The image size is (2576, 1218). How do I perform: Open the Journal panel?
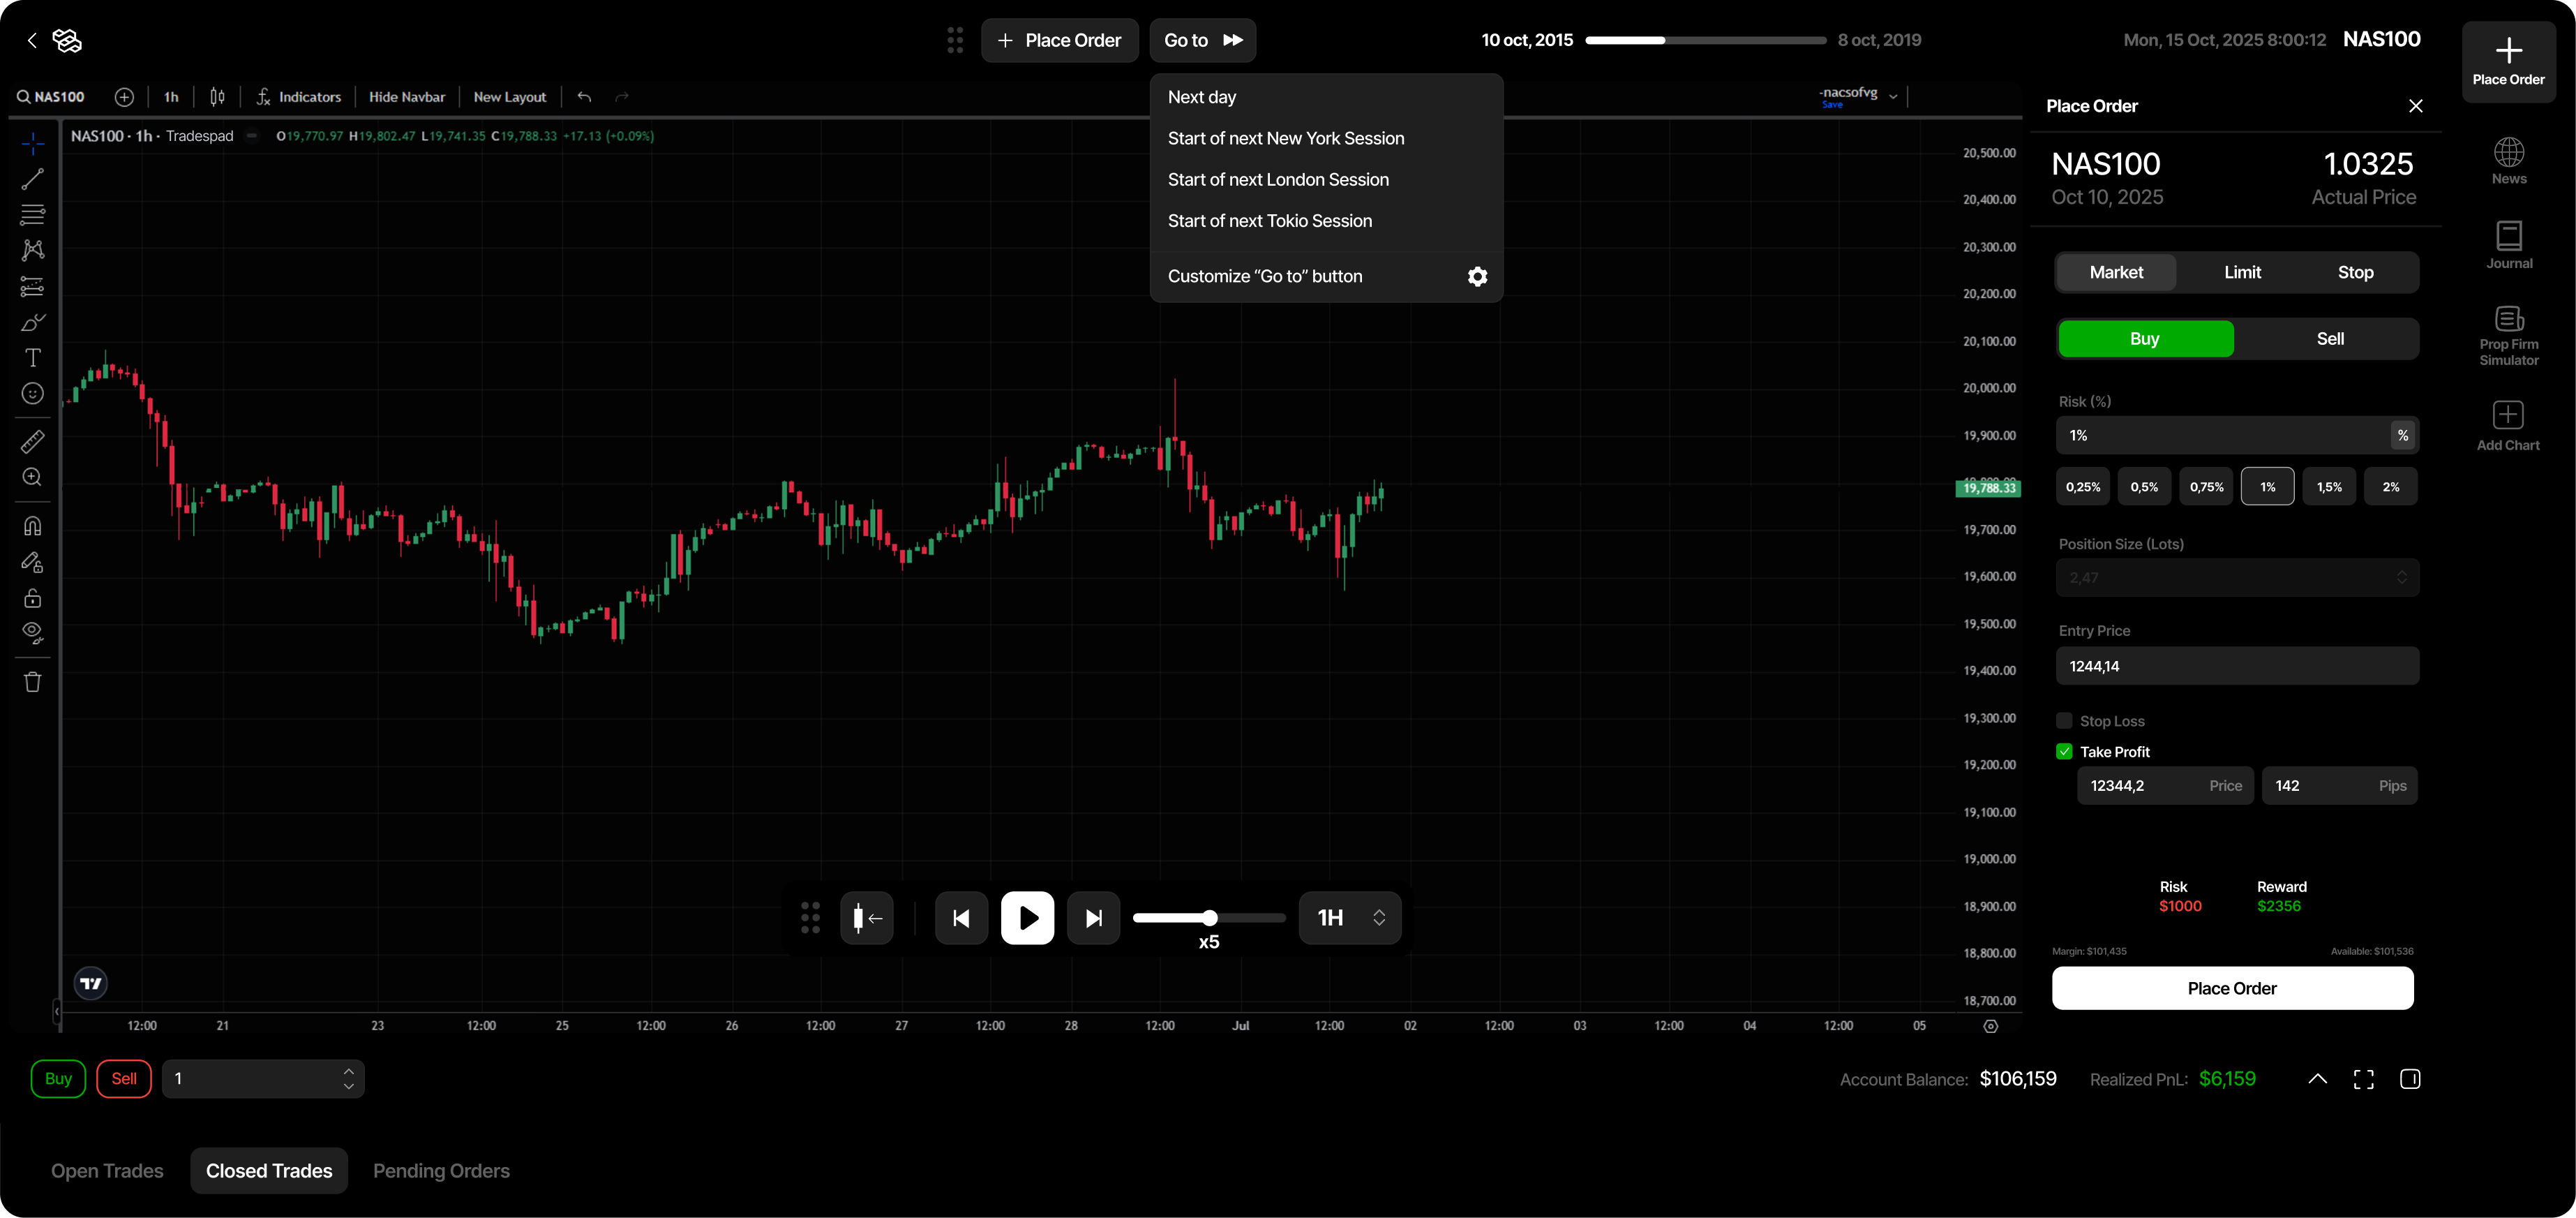pyautogui.click(x=2508, y=245)
